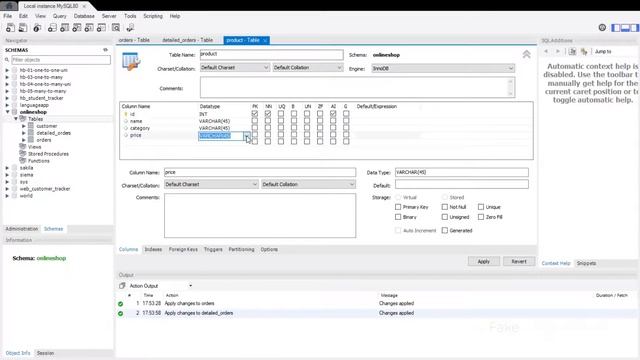
Task: Click the back arrow in SQL Additions
Action: (x=546, y=51)
